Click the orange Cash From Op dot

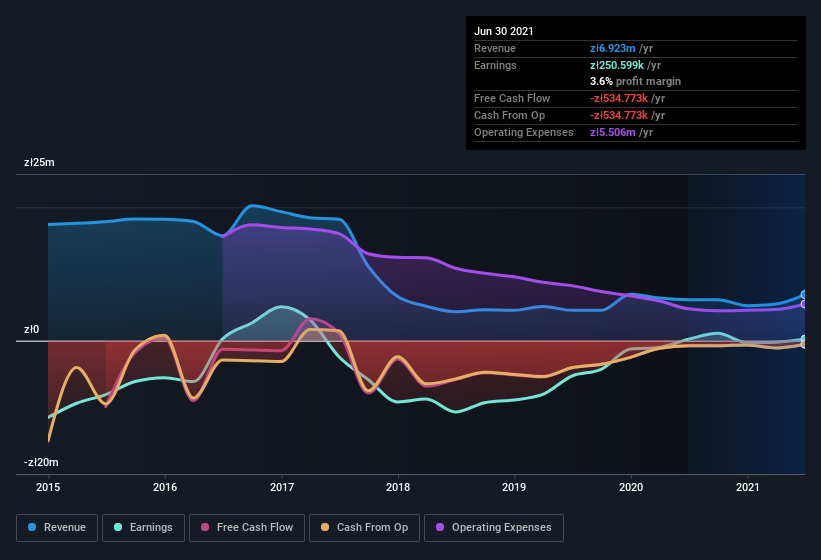(325, 527)
